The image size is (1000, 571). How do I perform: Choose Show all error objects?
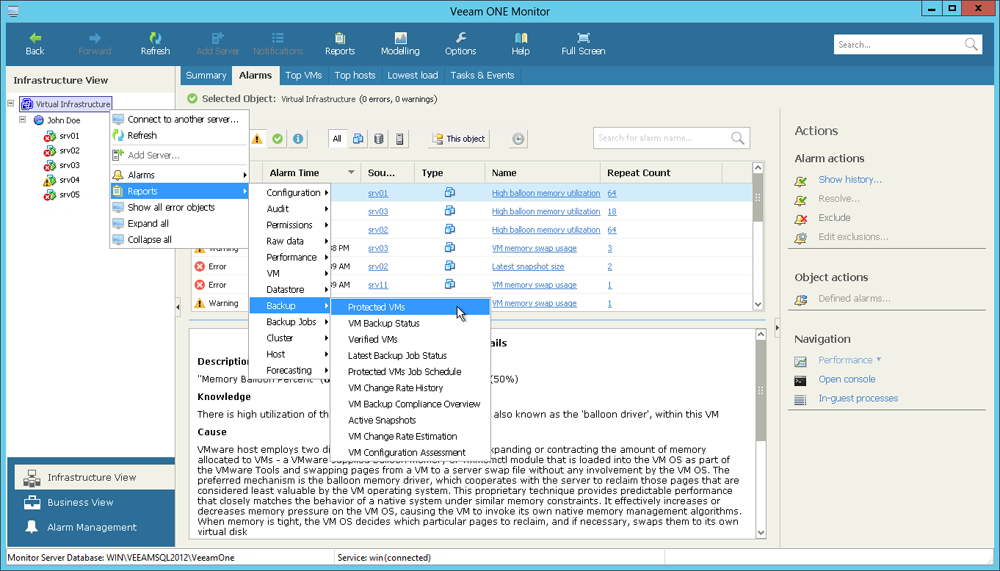179,207
